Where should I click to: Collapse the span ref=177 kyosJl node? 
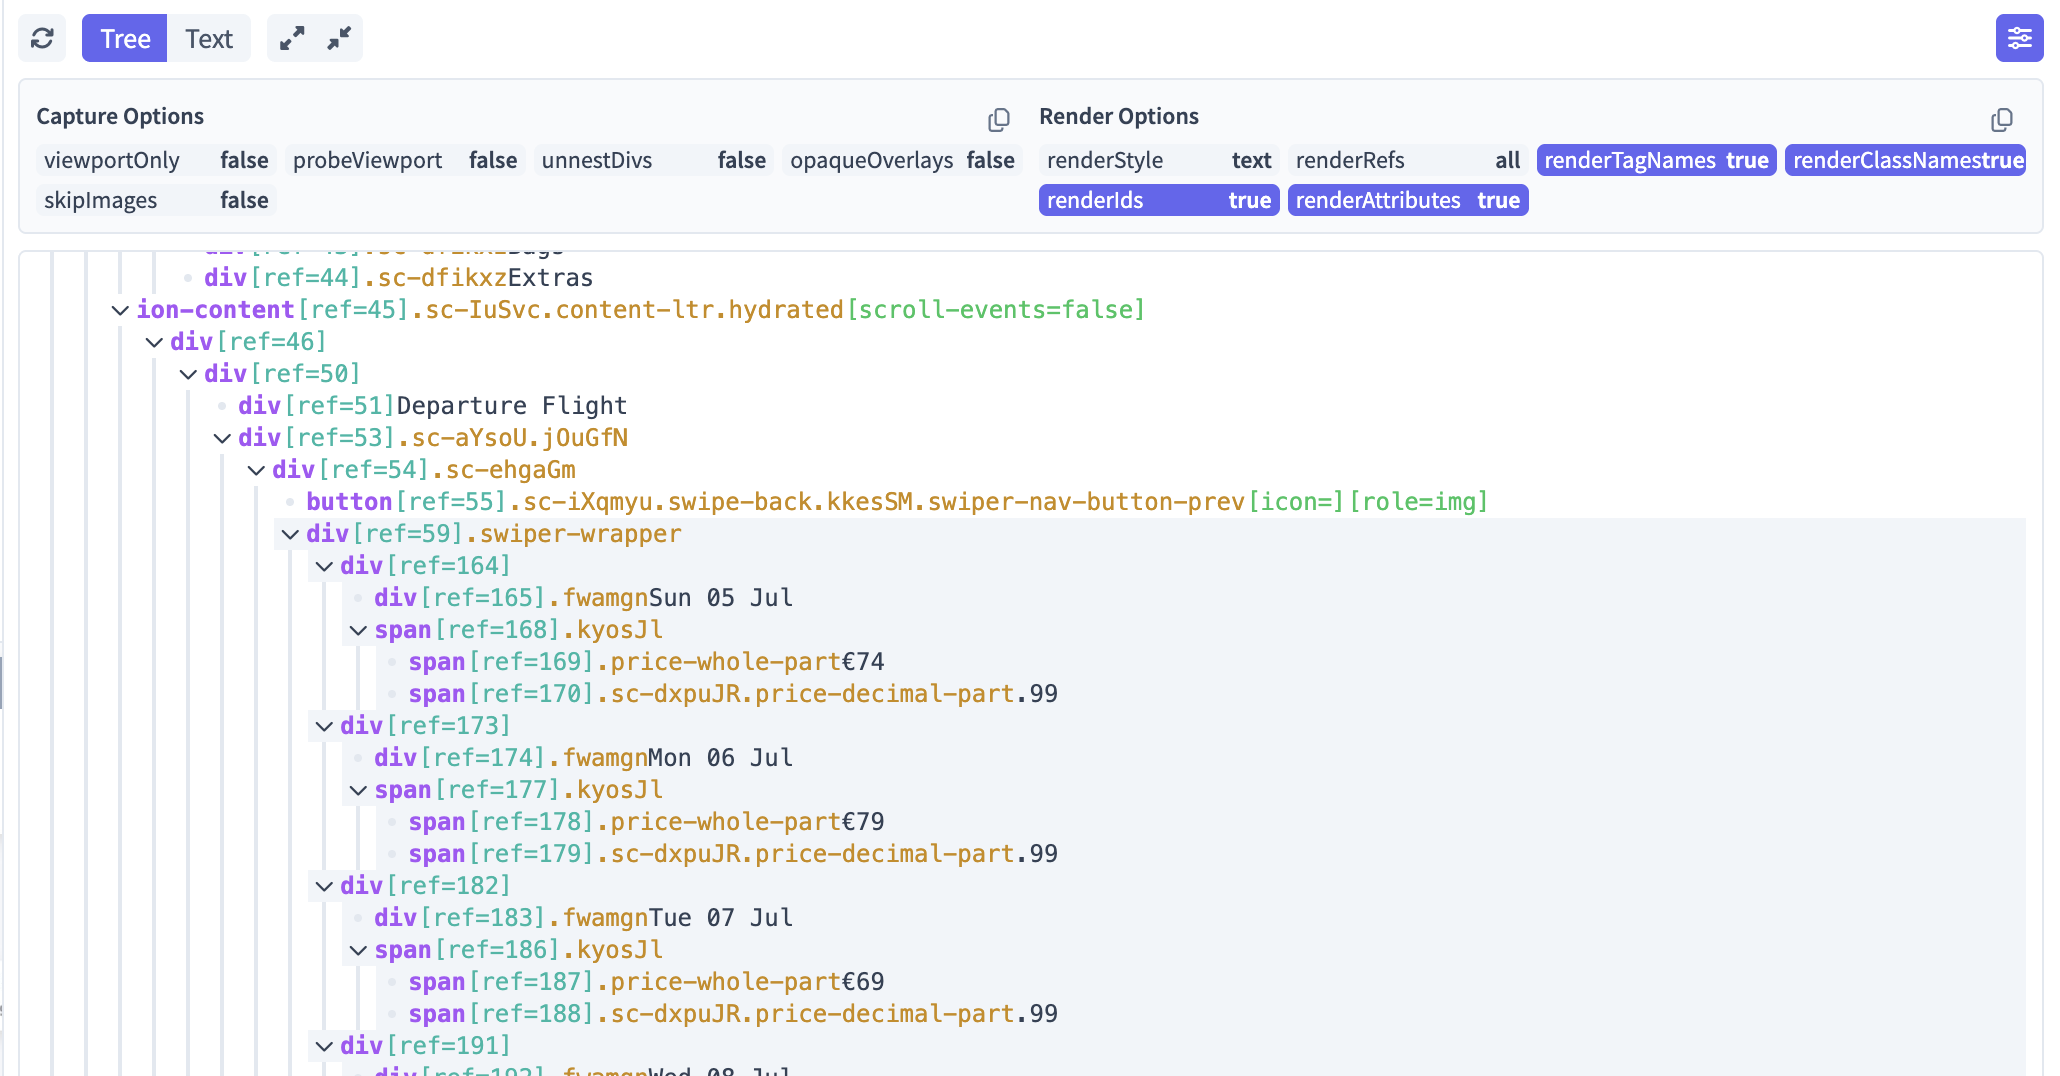(x=358, y=790)
